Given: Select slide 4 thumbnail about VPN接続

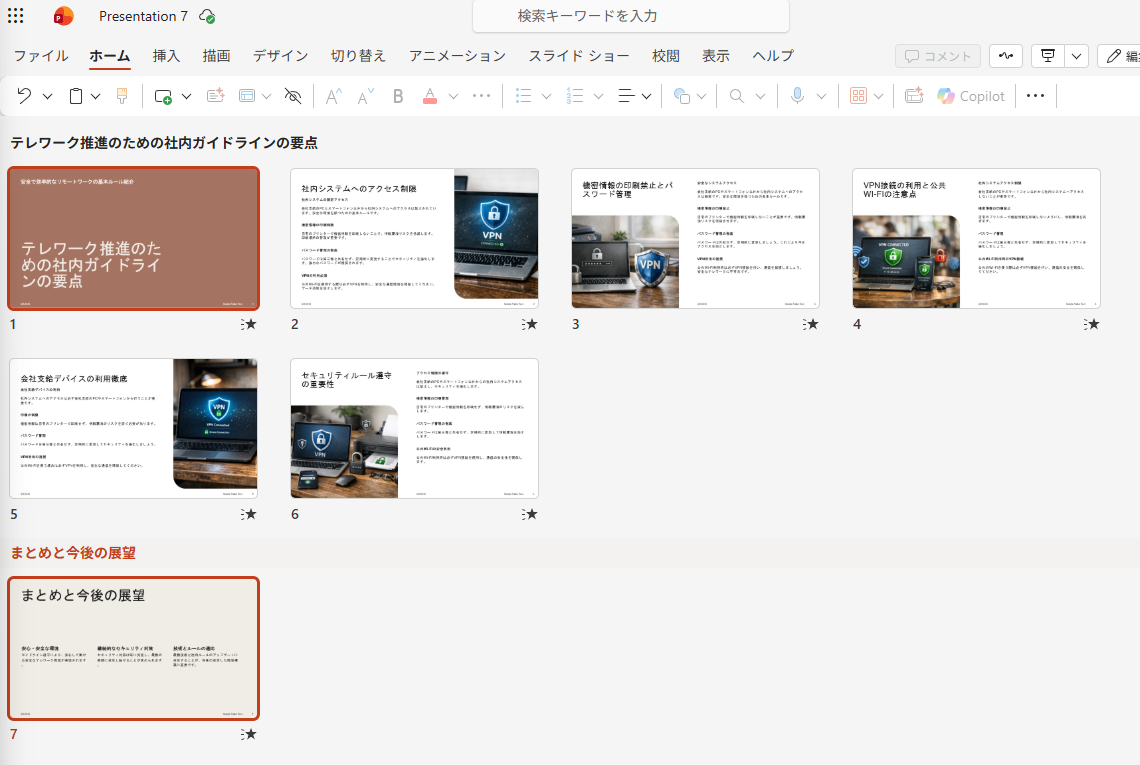Looking at the screenshot, I should (976, 238).
